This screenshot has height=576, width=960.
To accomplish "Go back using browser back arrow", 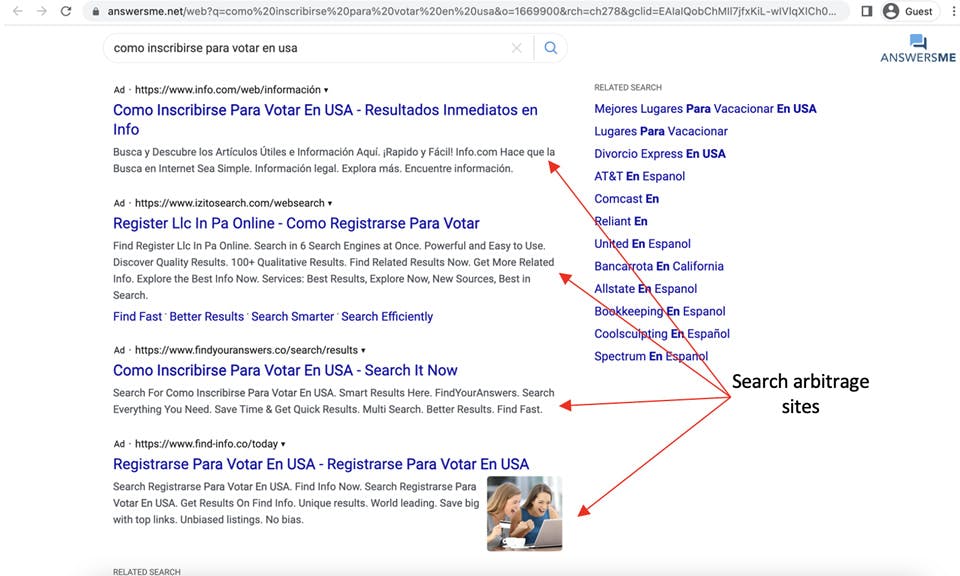I will coord(18,11).
